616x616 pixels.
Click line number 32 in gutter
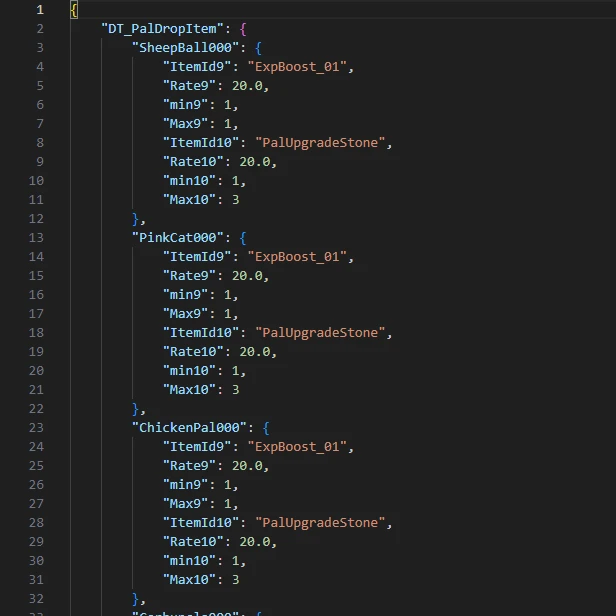coord(36,599)
